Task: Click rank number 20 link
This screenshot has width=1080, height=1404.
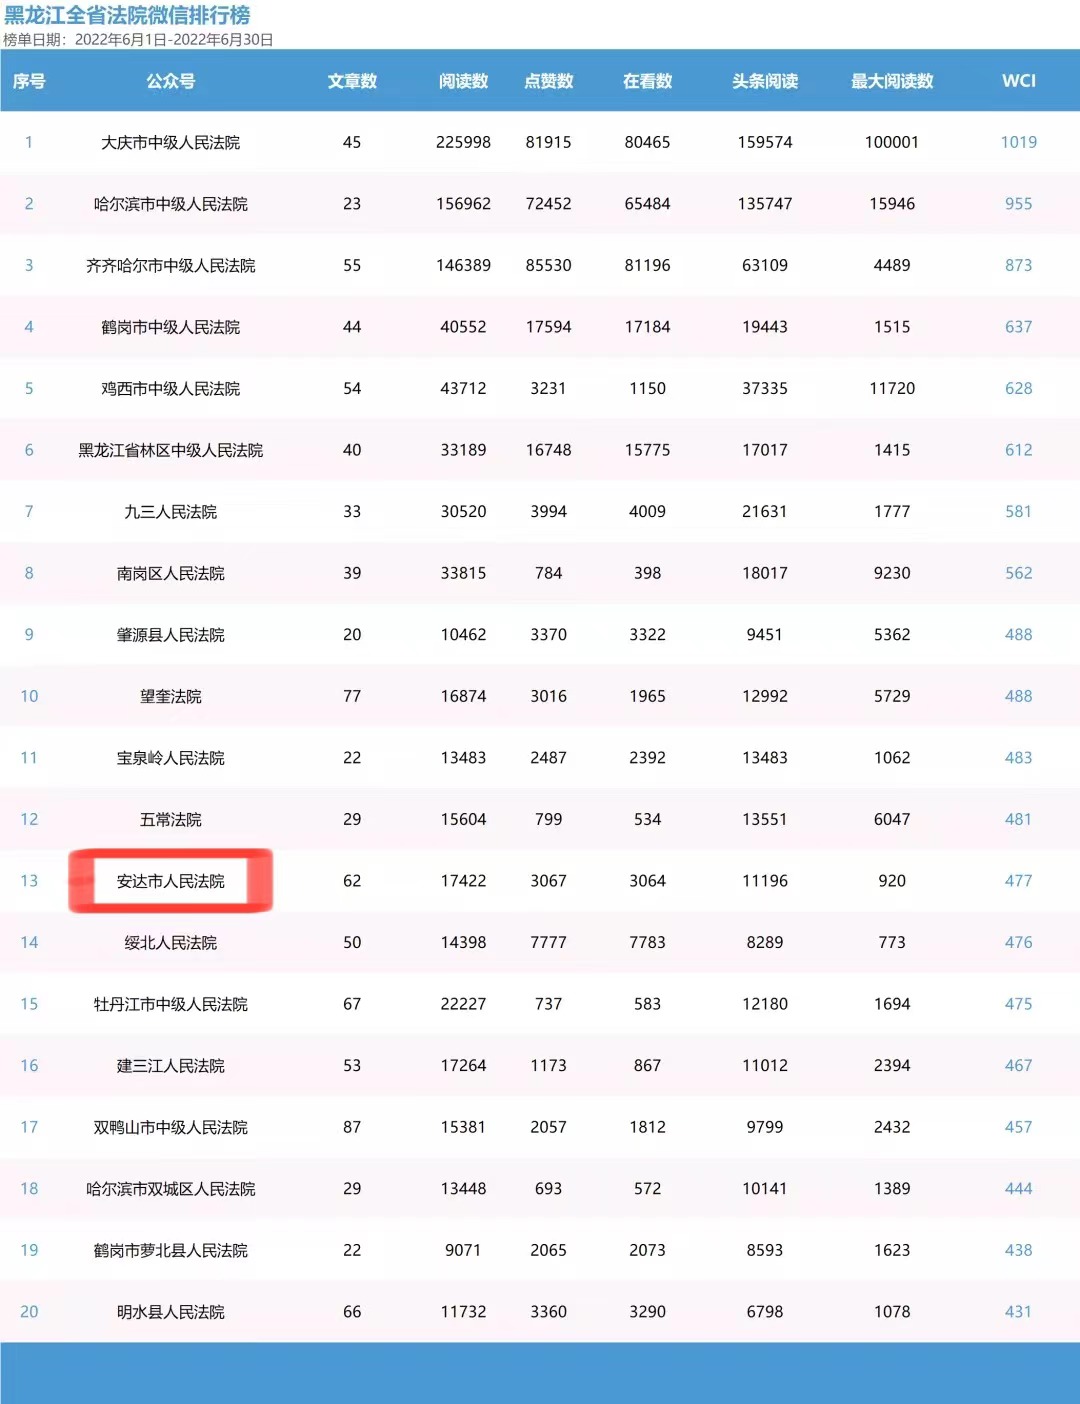Action: [29, 1312]
